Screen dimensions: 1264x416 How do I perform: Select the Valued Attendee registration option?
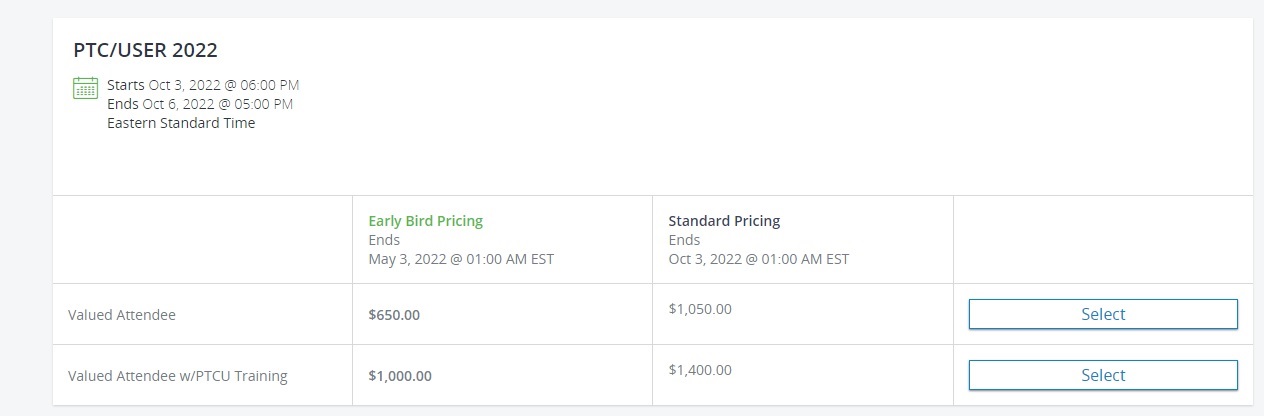pyautogui.click(x=1102, y=314)
